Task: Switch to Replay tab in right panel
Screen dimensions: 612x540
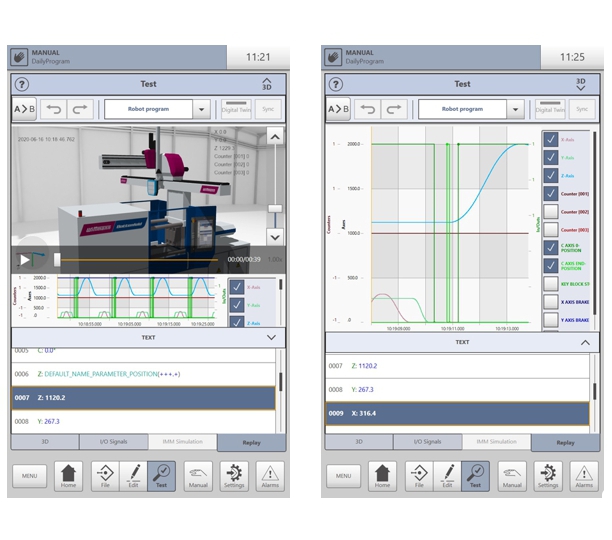Action: [565, 443]
